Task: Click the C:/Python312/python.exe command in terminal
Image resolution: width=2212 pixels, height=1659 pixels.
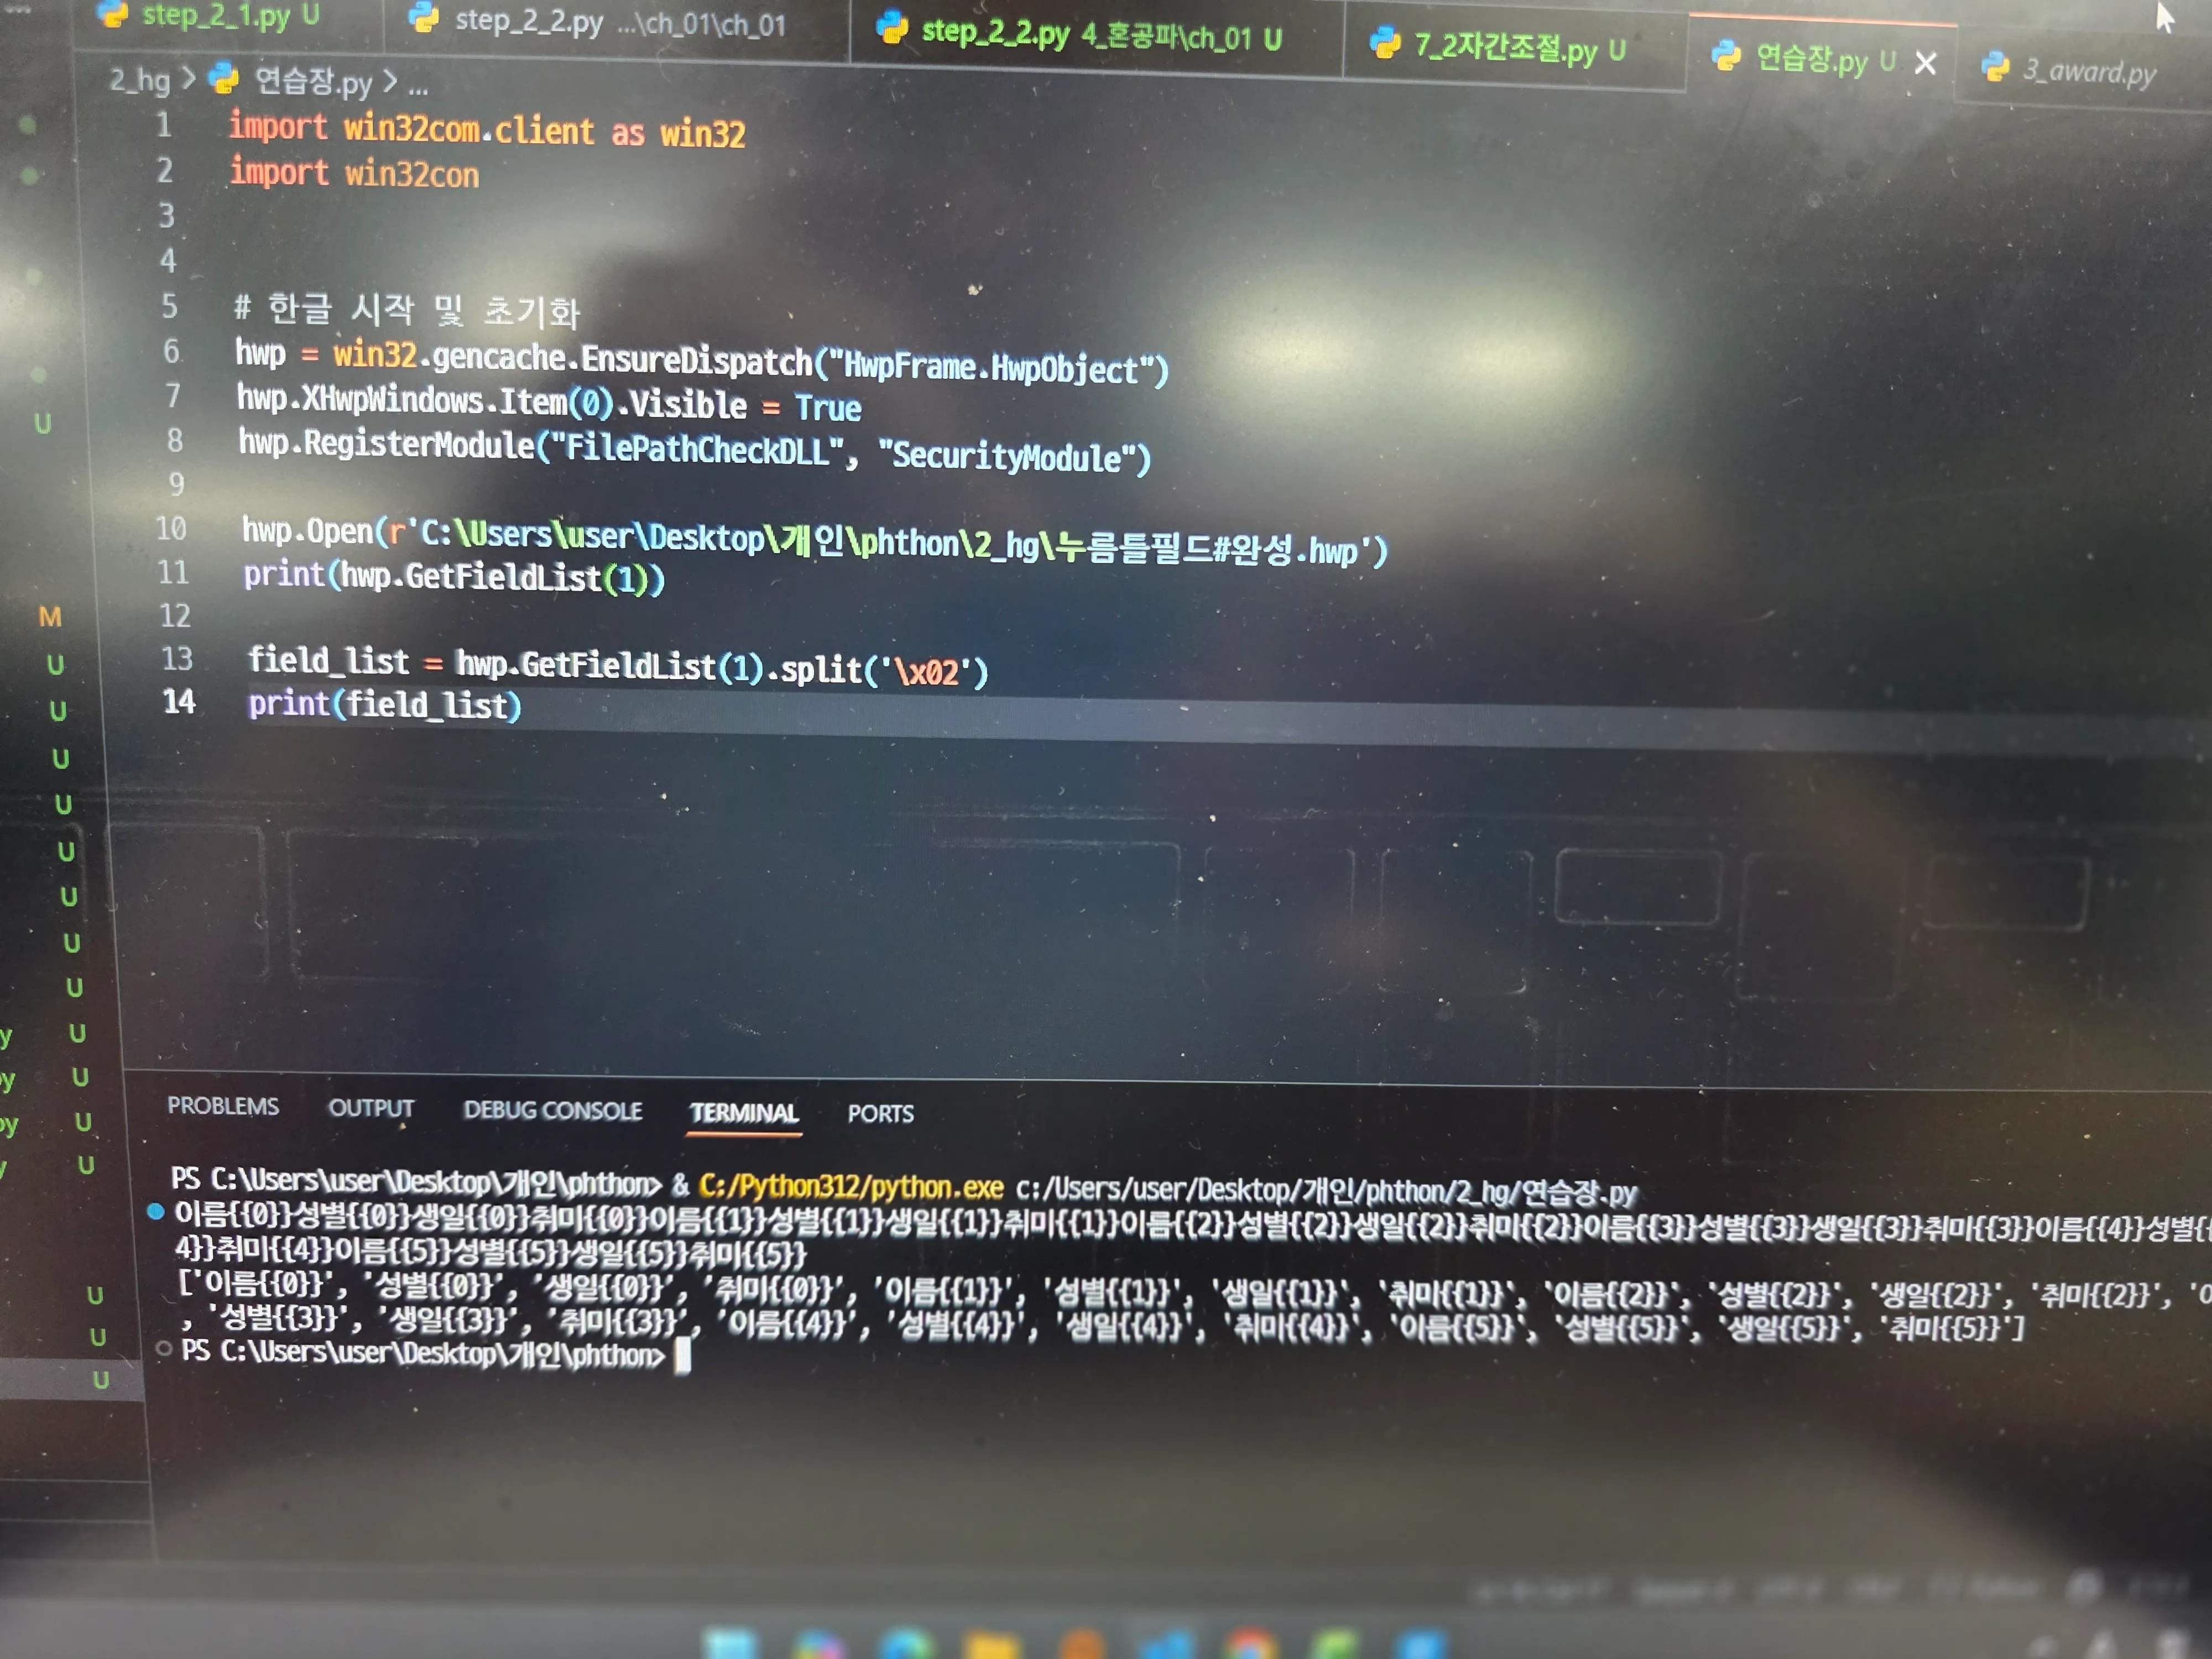Action: click(851, 1186)
